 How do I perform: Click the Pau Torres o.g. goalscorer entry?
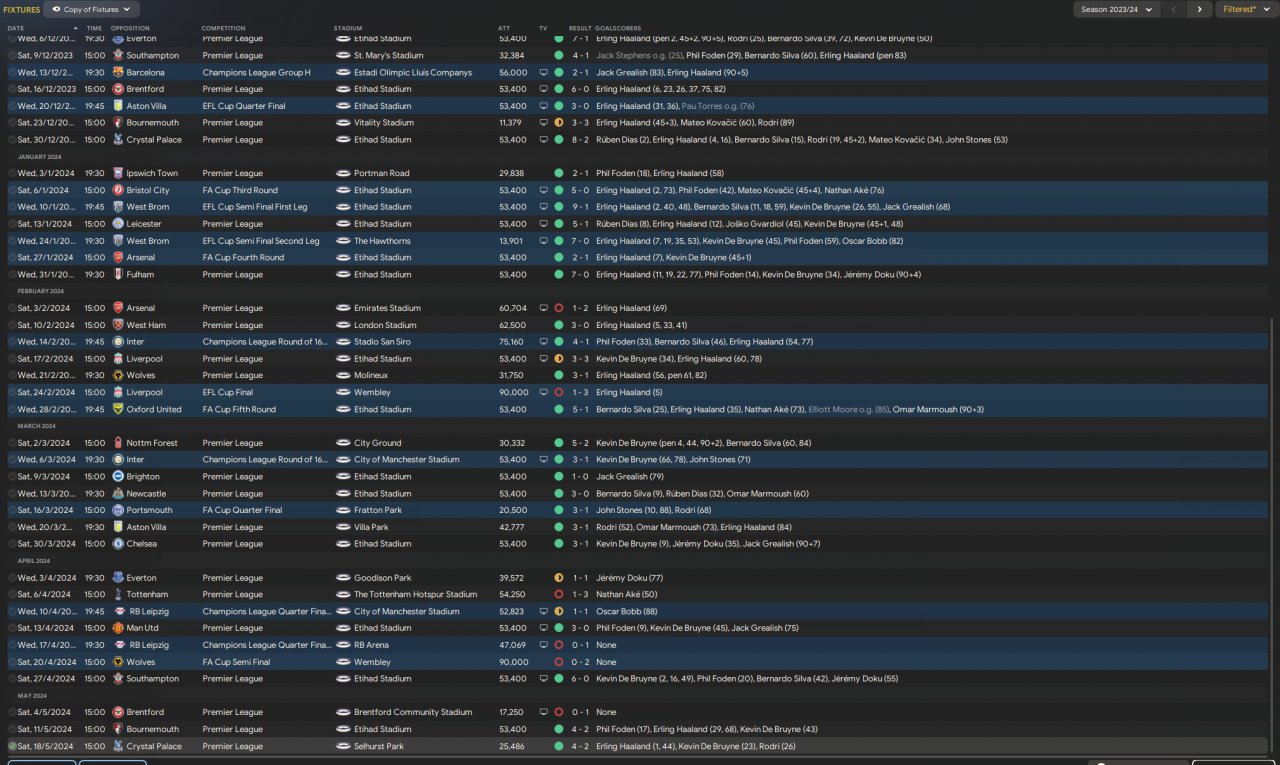tap(718, 106)
